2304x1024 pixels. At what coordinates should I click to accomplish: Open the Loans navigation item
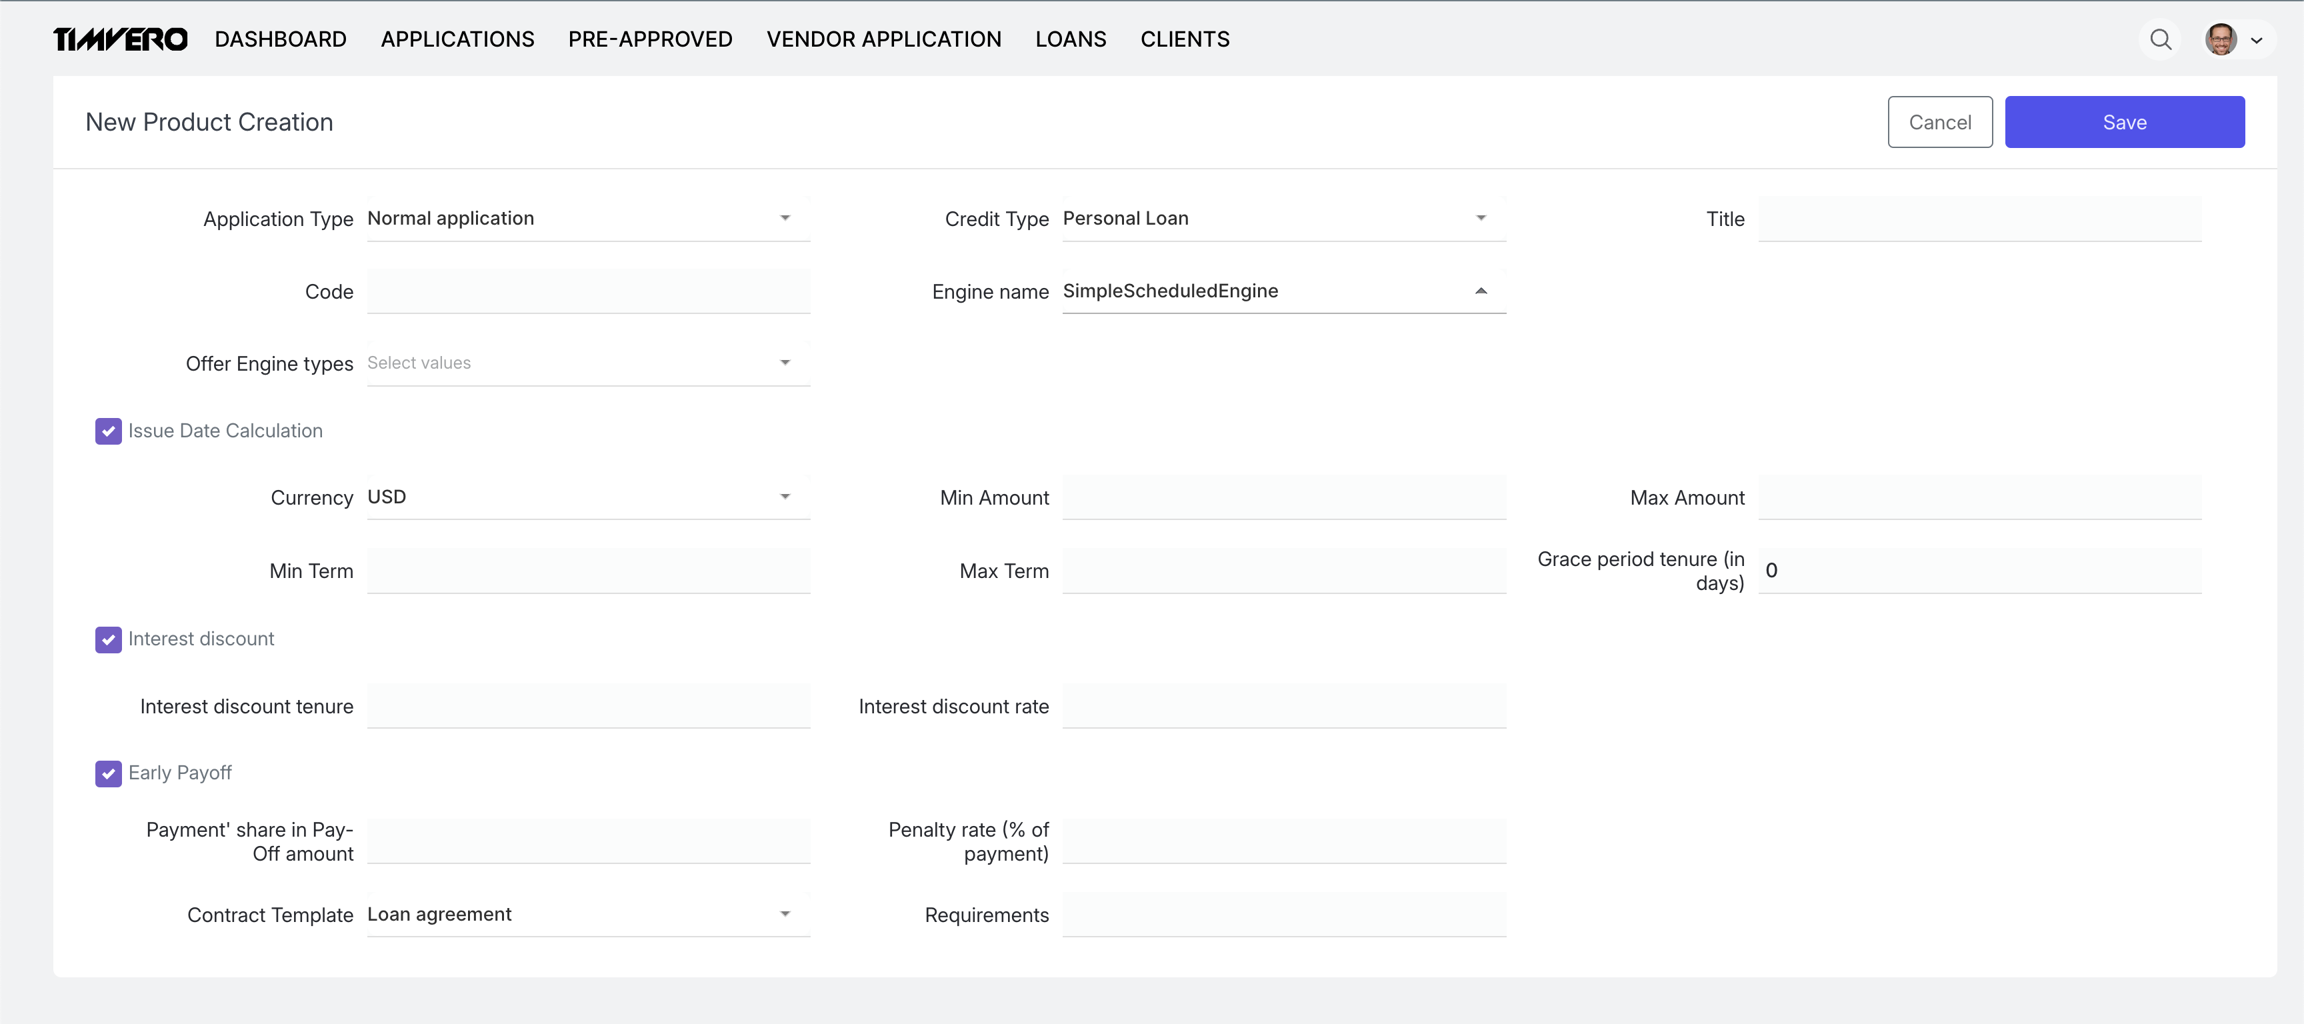(1070, 40)
